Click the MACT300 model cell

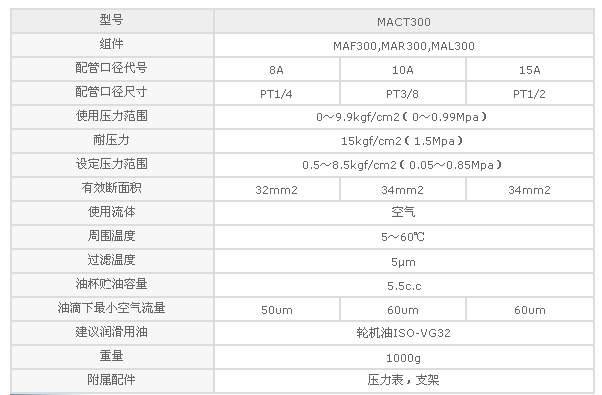pos(404,21)
